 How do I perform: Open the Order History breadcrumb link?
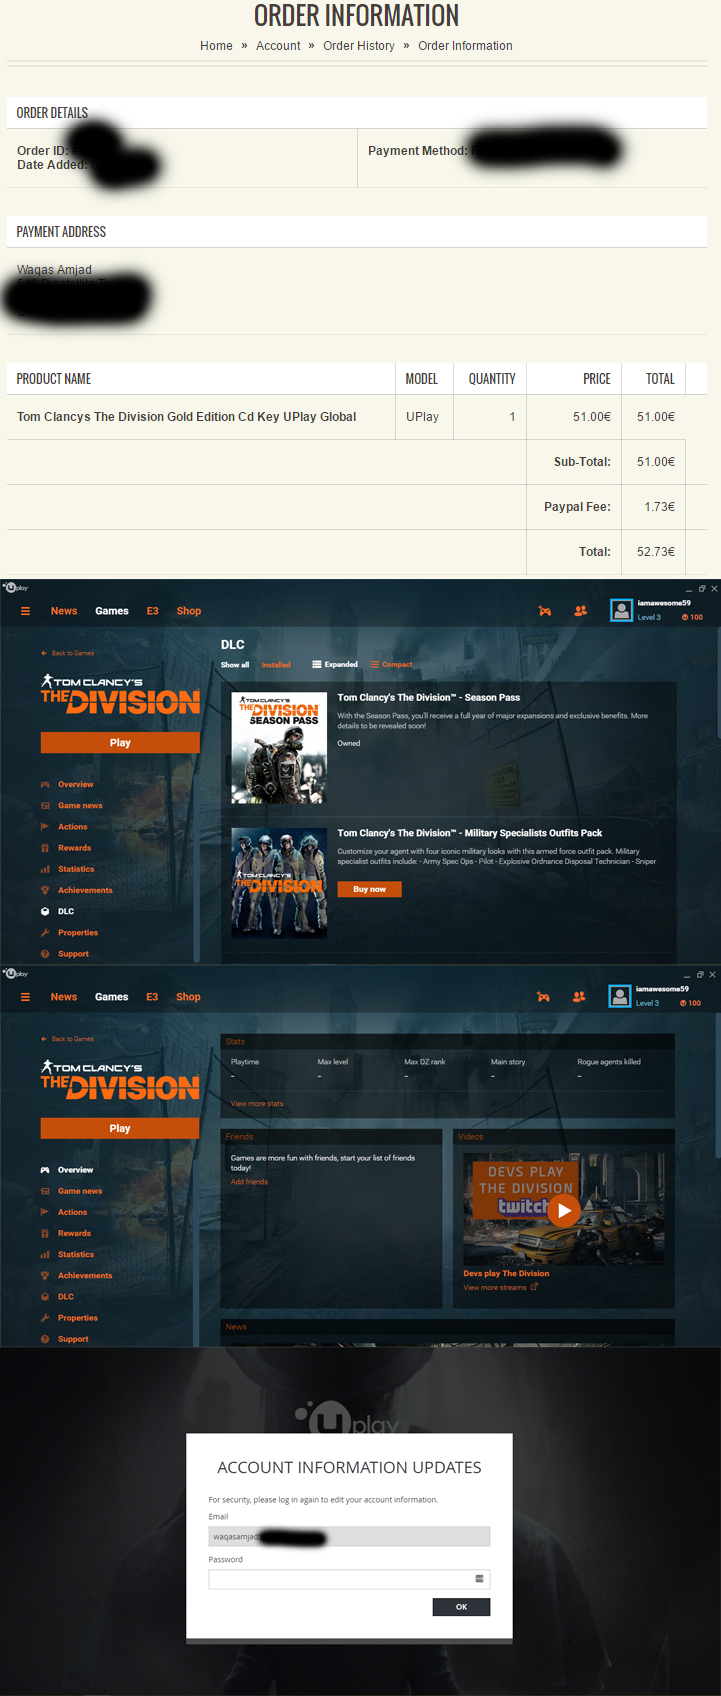[358, 46]
